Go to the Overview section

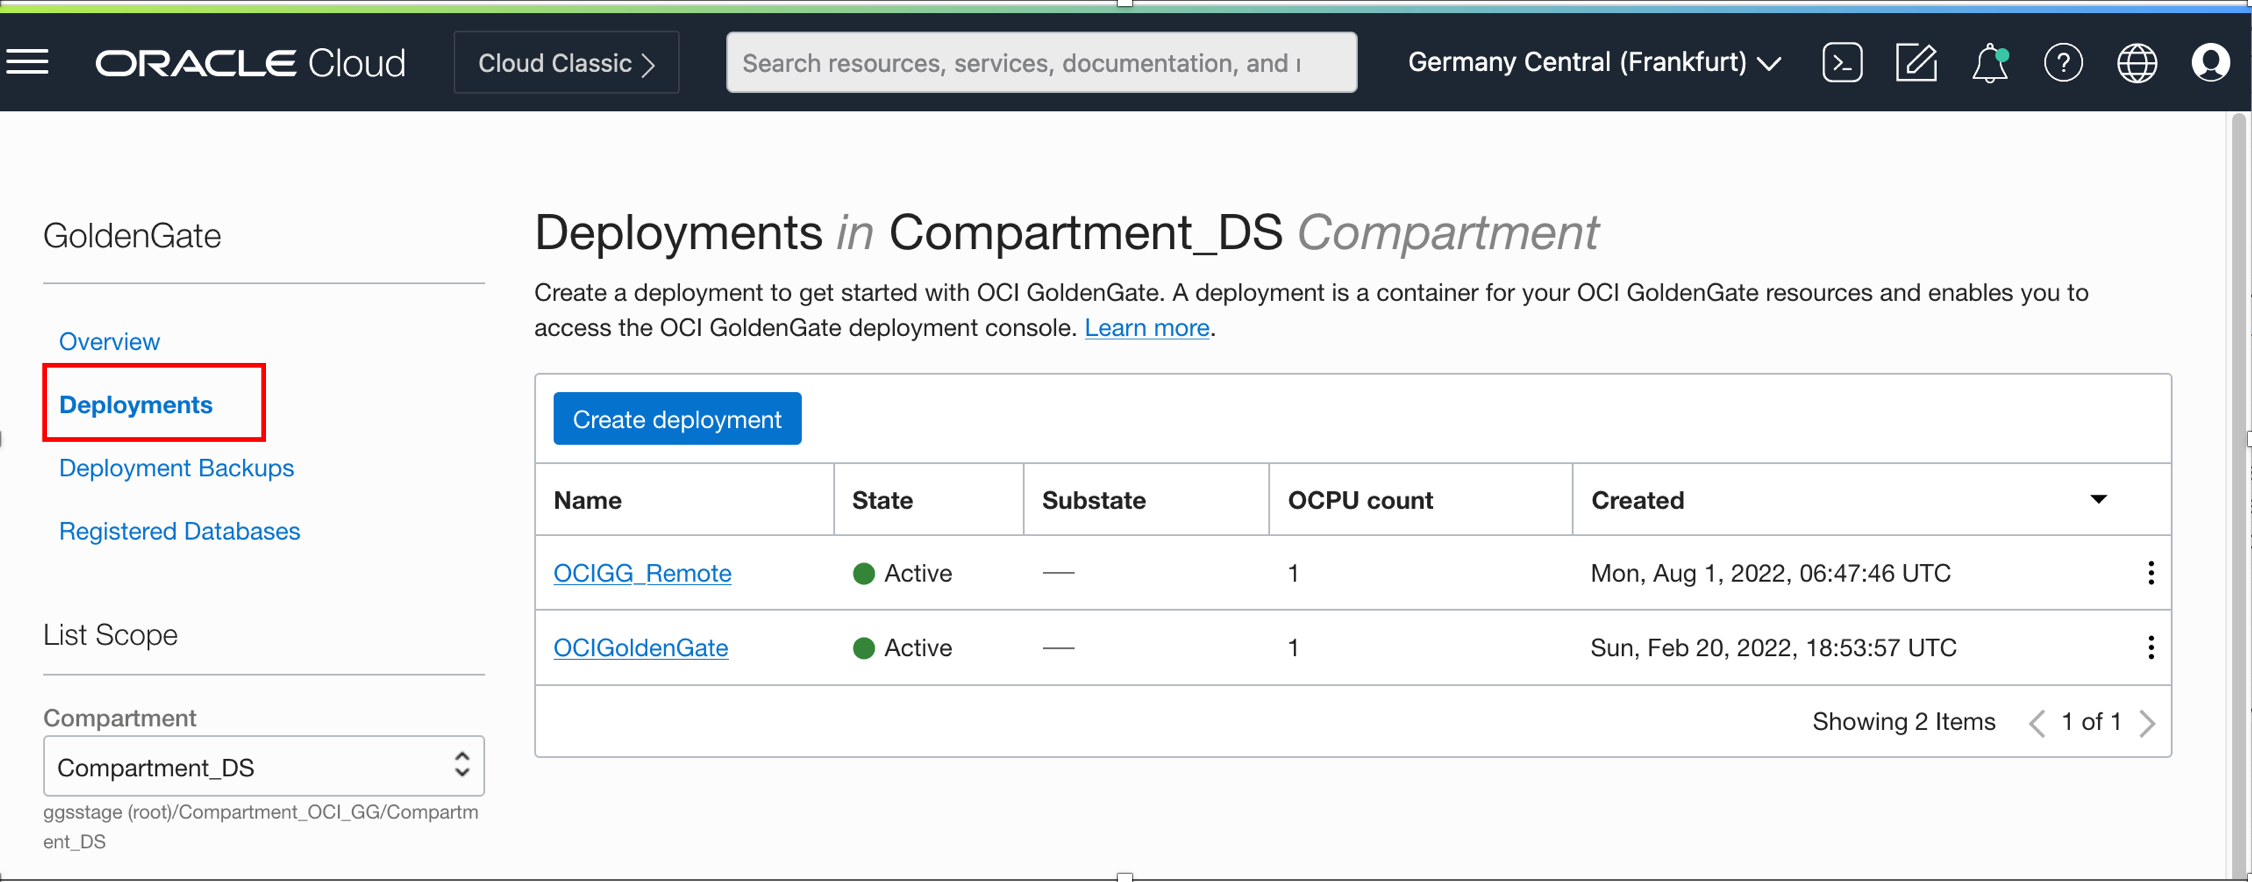[109, 342]
